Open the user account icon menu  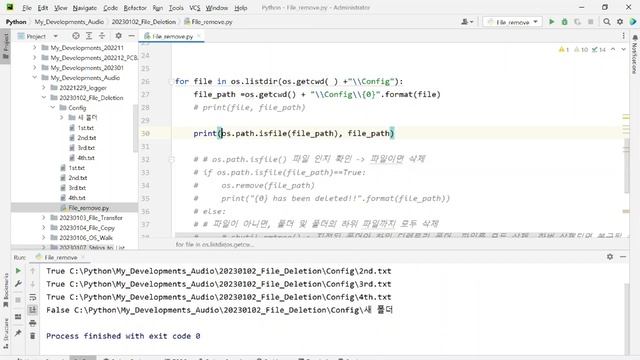pyautogui.click(x=467, y=22)
